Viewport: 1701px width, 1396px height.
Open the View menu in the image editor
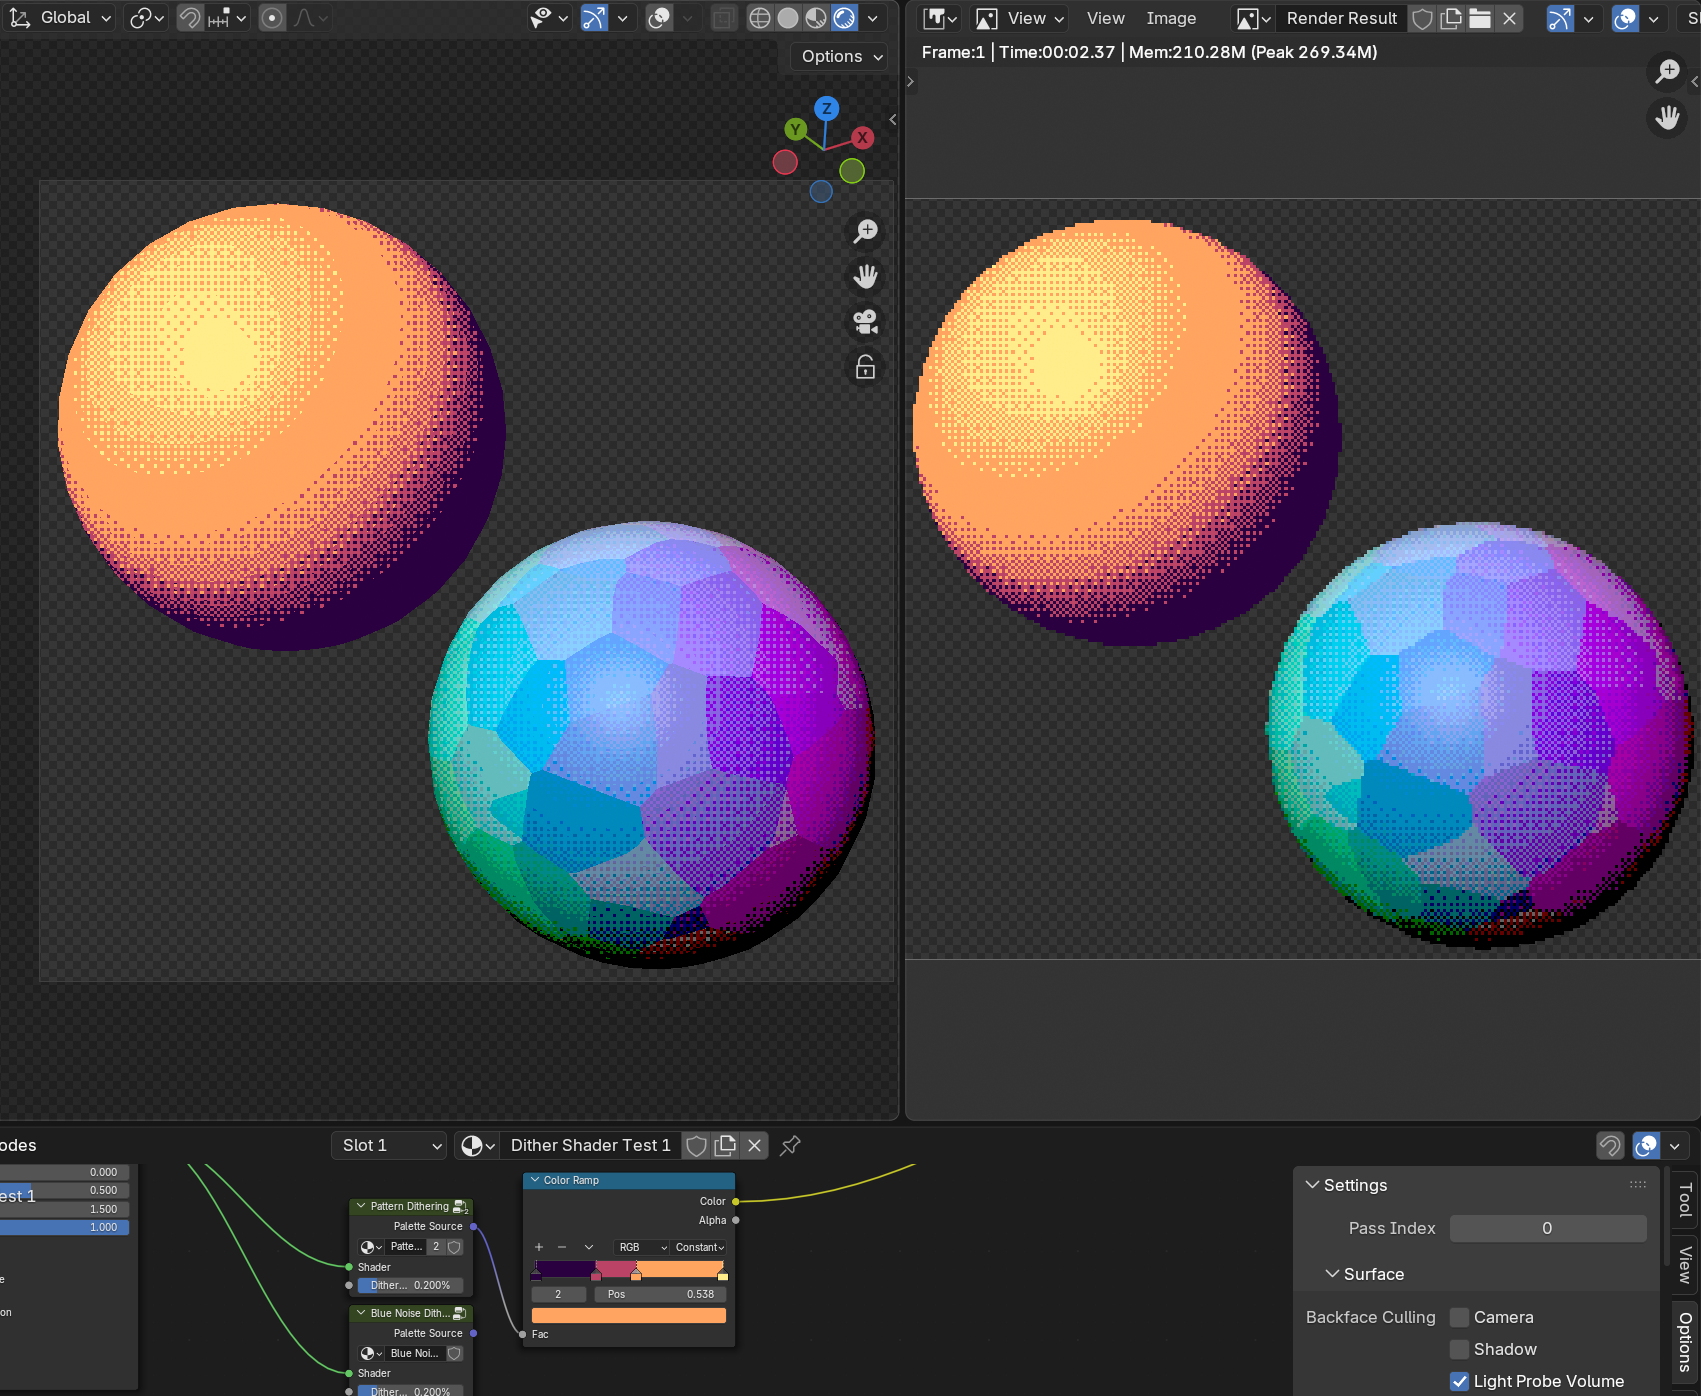click(1105, 17)
